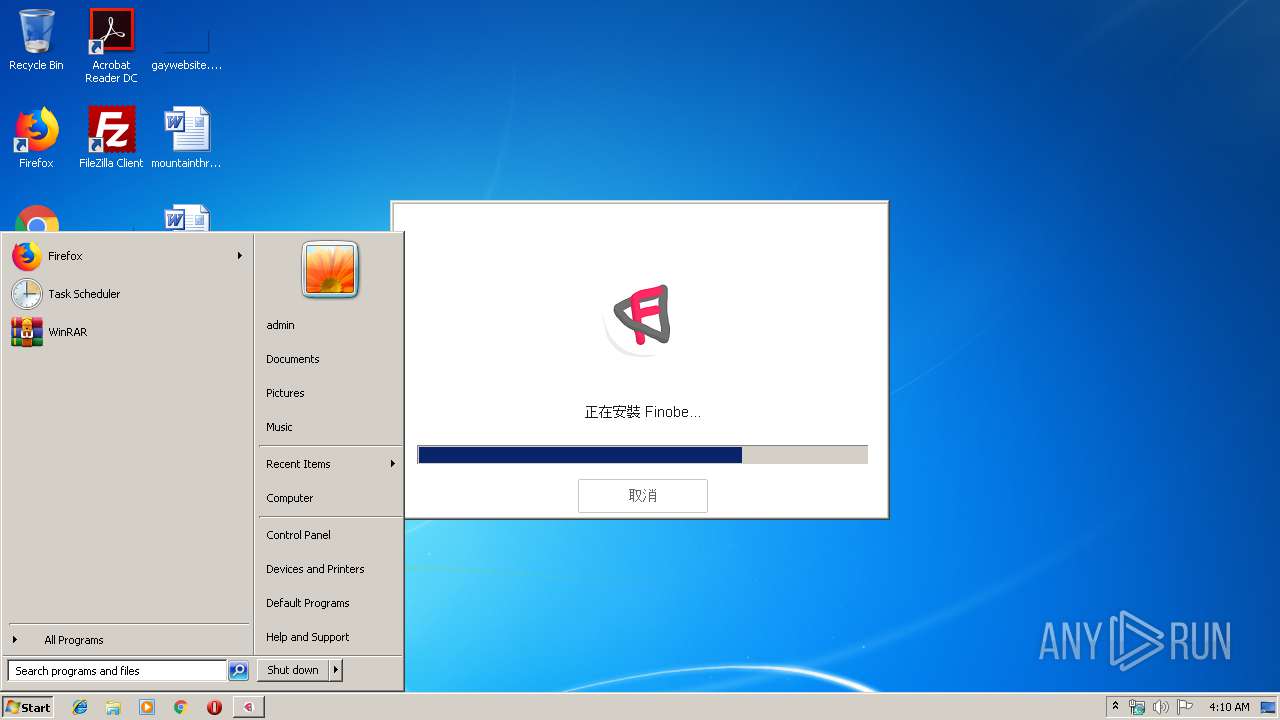Open the Recycle Bin desktop icon
The image size is (1280, 720).
point(36,40)
